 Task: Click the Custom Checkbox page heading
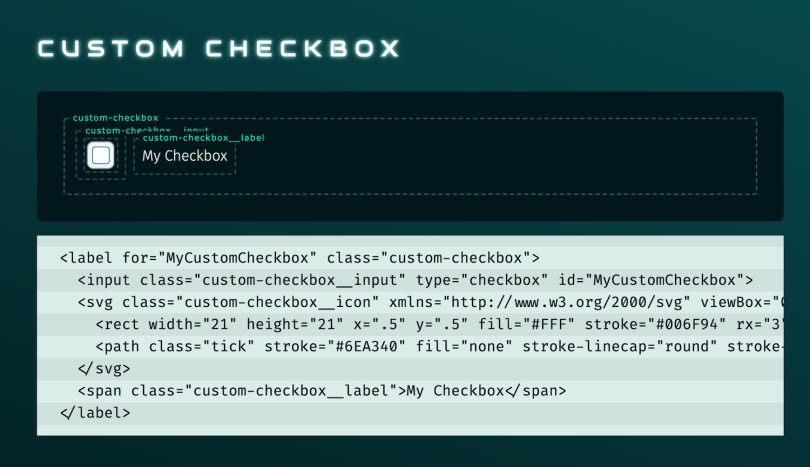click(x=218, y=49)
